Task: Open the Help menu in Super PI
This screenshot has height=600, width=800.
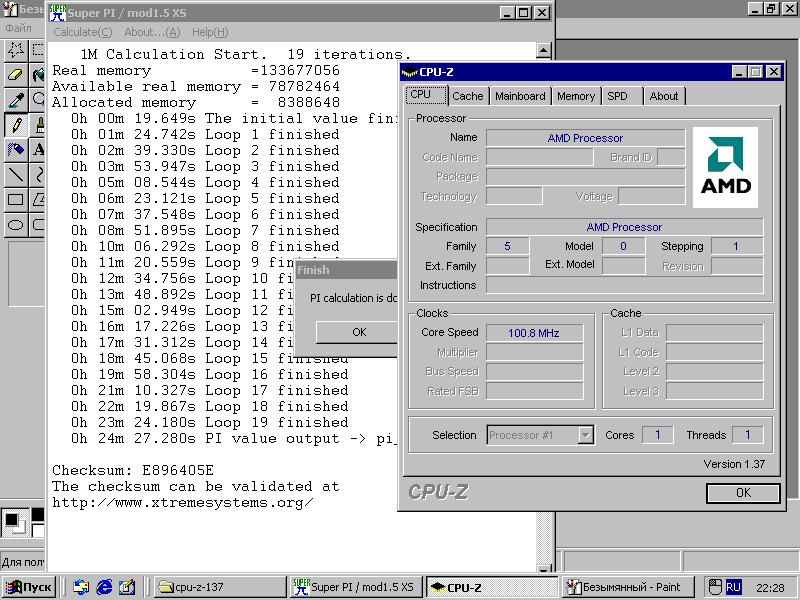Action: [210, 32]
